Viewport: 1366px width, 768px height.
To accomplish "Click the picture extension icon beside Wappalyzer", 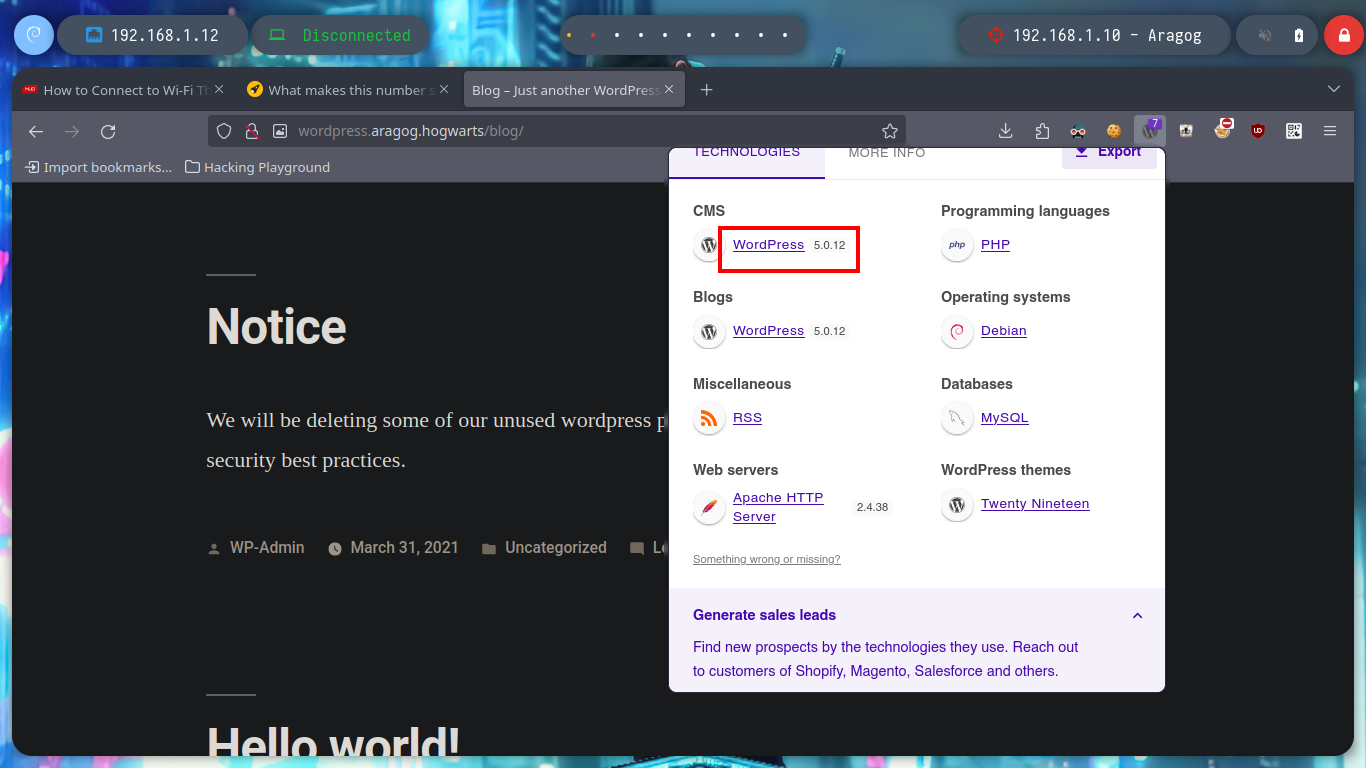I will pyautogui.click(x=1186, y=131).
